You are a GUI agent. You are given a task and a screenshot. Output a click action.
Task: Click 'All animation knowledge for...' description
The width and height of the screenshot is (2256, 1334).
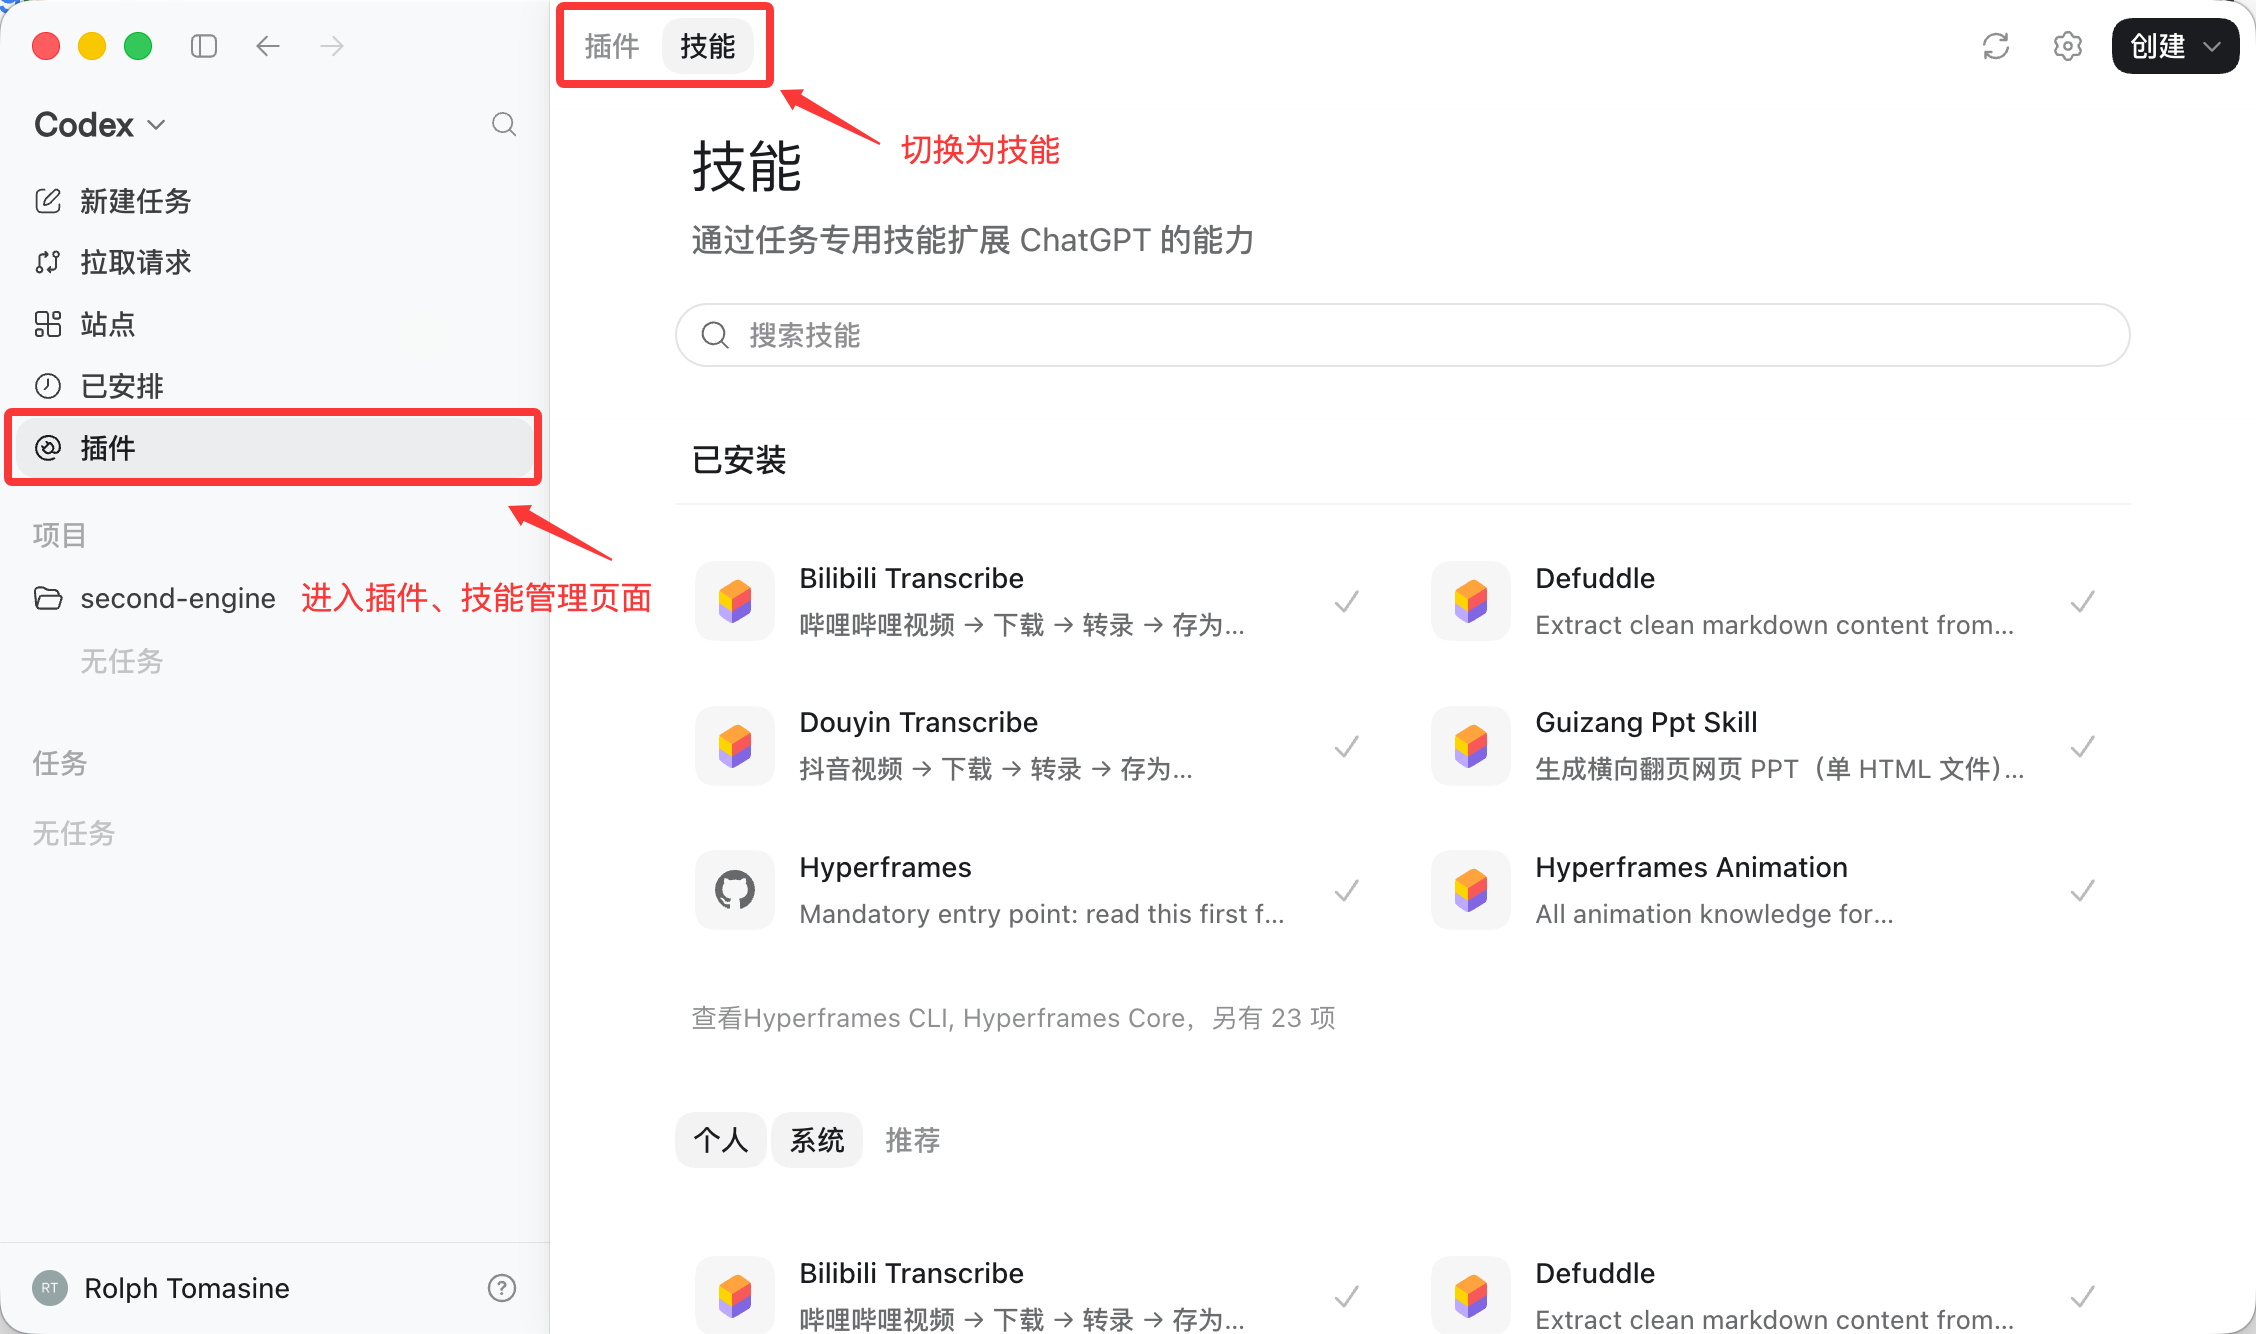pos(1714,914)
